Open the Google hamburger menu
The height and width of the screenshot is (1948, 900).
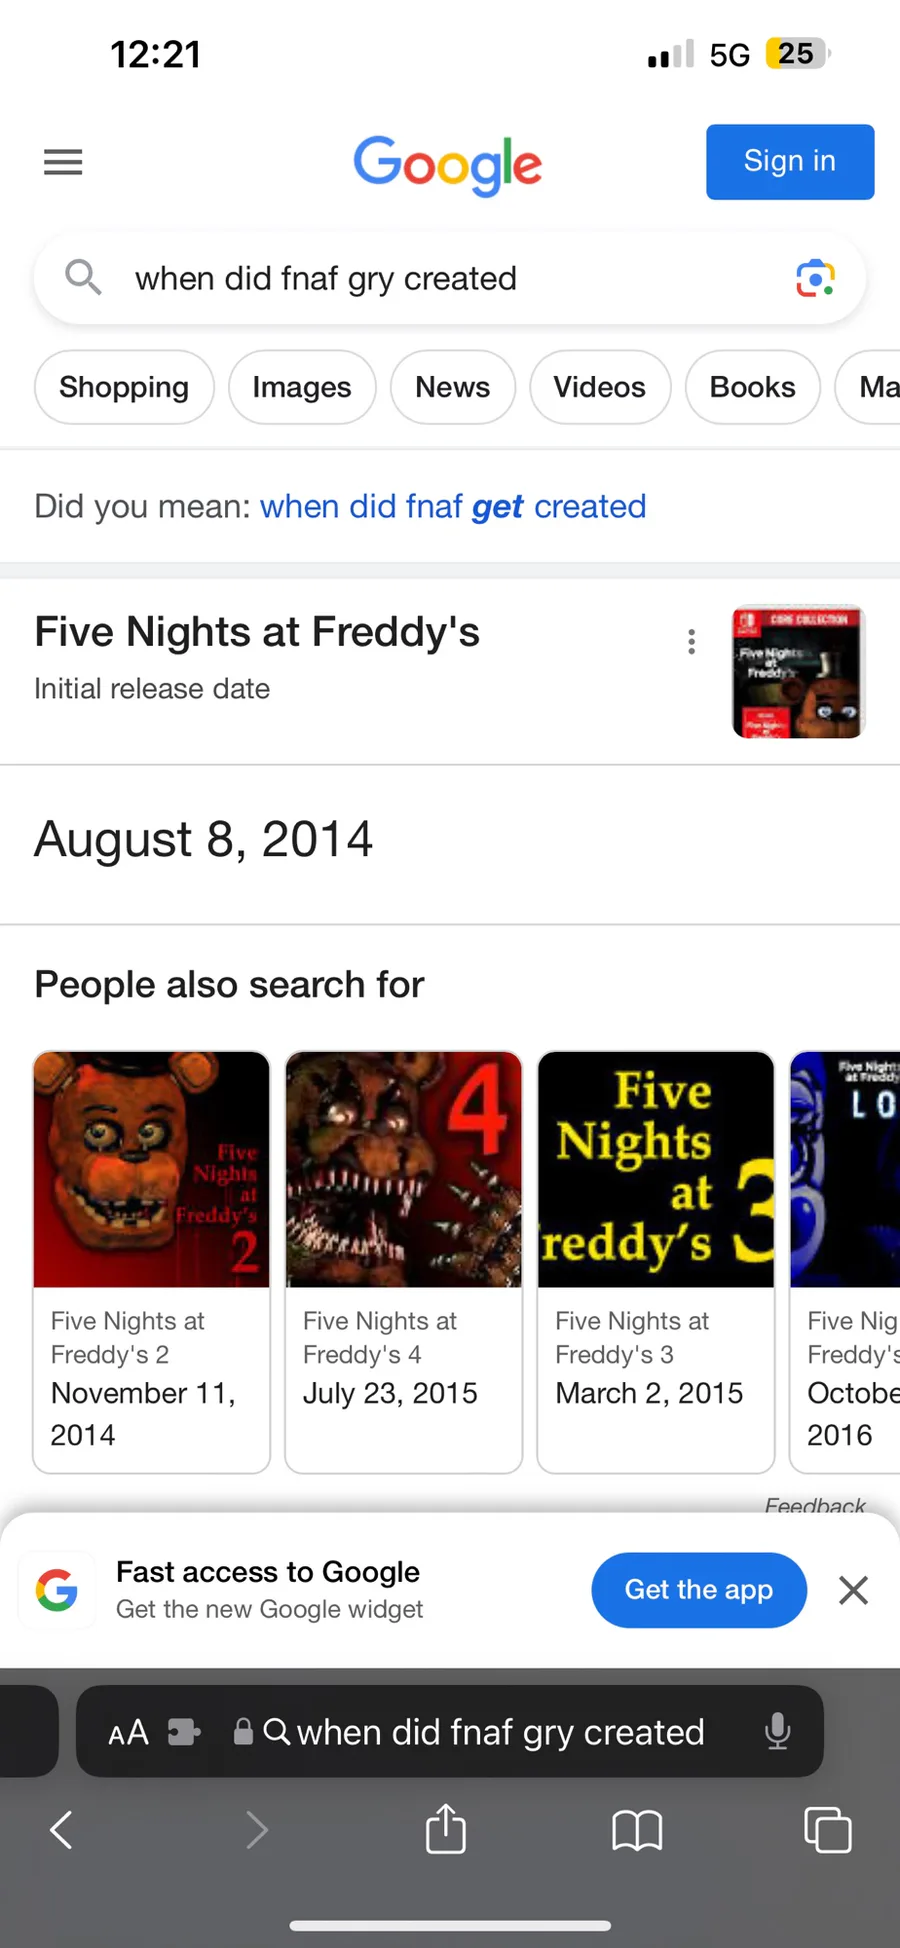pos(63,162)
